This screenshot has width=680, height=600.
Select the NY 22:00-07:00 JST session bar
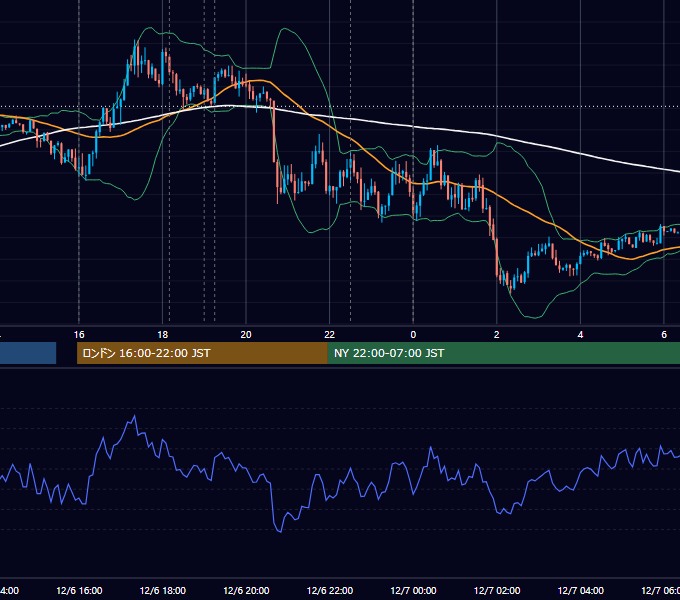503,353
